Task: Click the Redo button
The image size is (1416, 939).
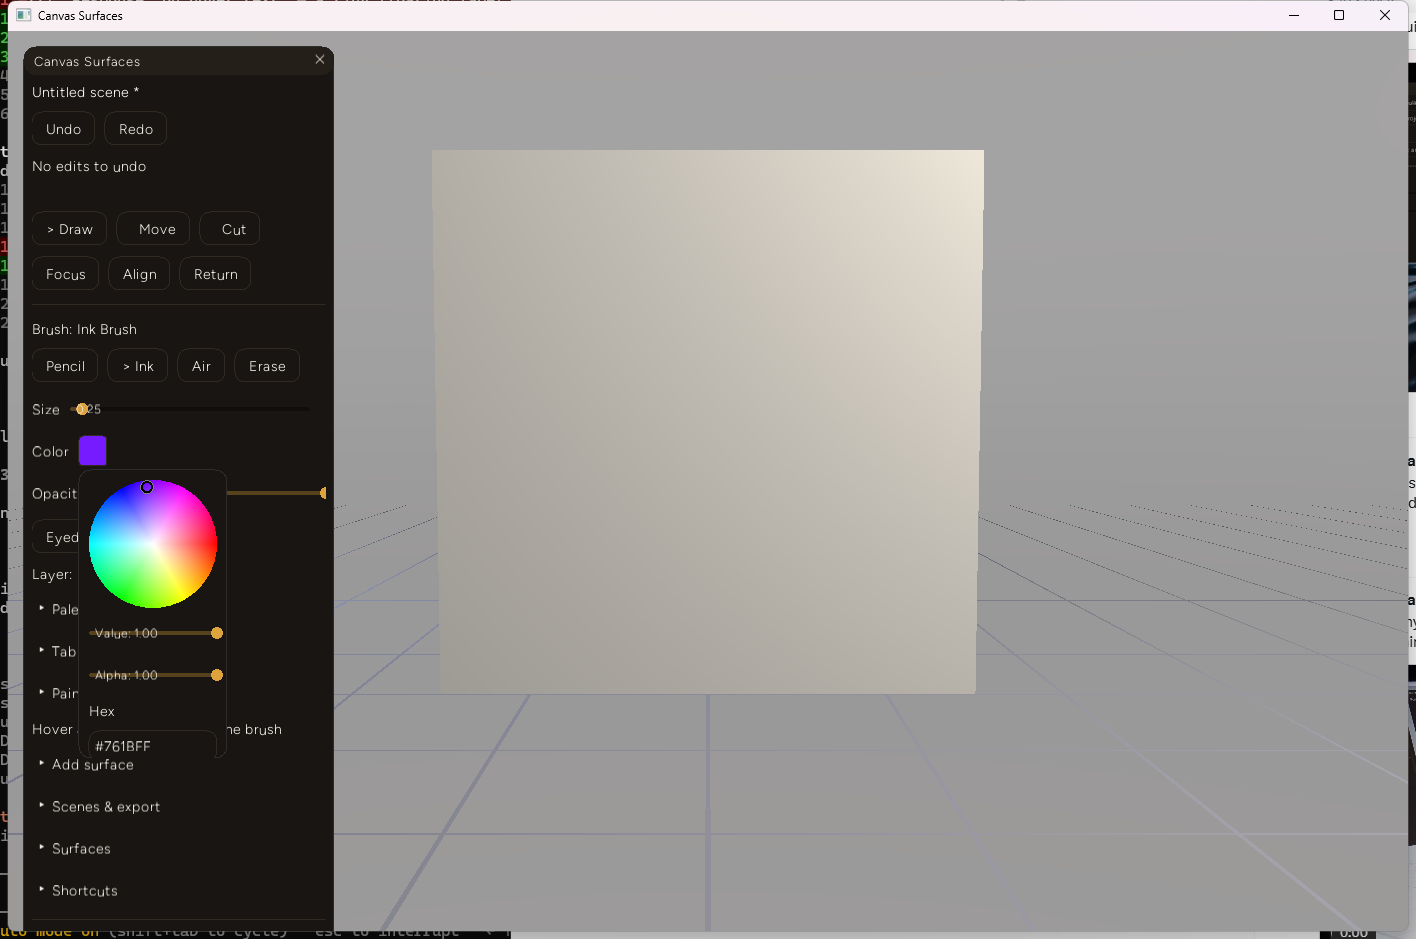Action: click(136, 129)
